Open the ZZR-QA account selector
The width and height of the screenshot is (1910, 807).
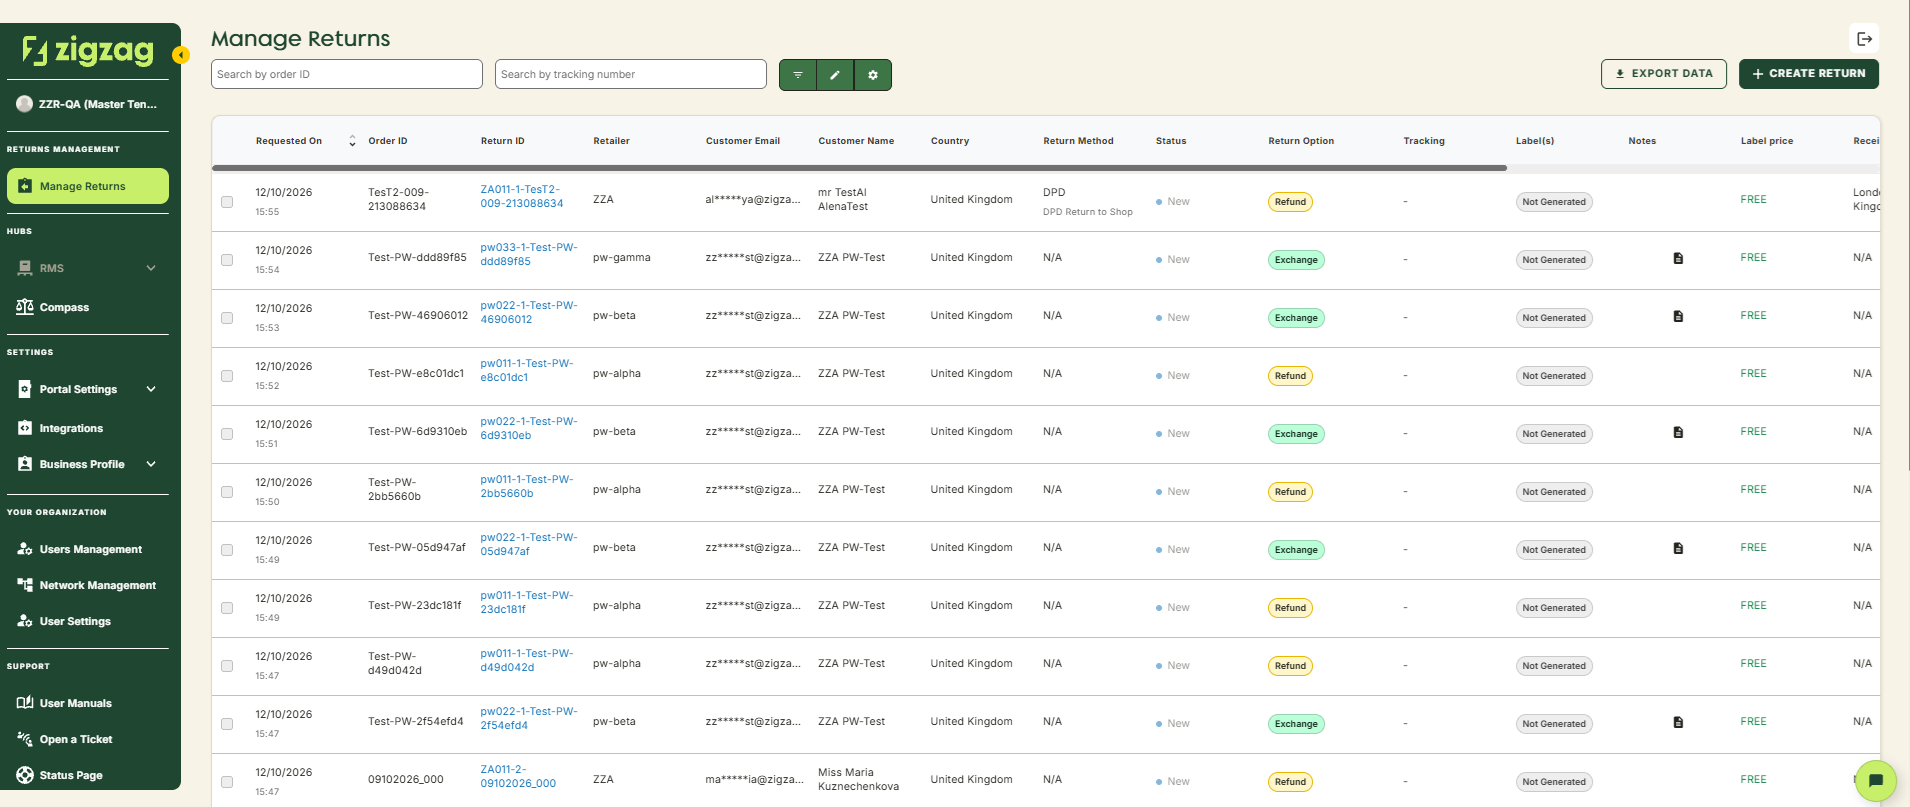pyautogui.click(x=88, y=104)
